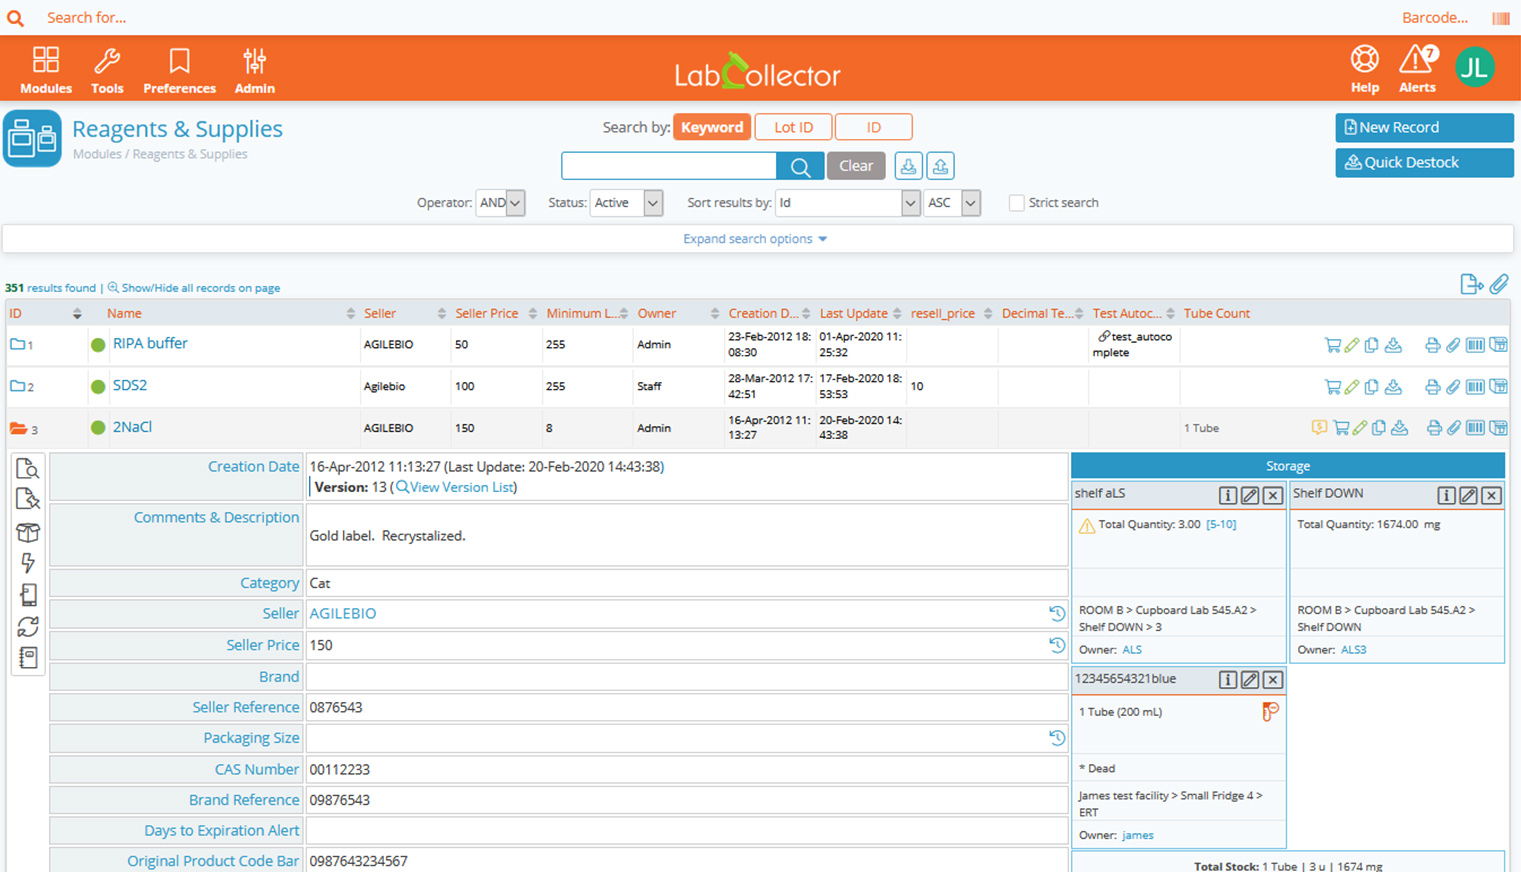
Task: View Alerts notifications
Action: coord(1417,69)
